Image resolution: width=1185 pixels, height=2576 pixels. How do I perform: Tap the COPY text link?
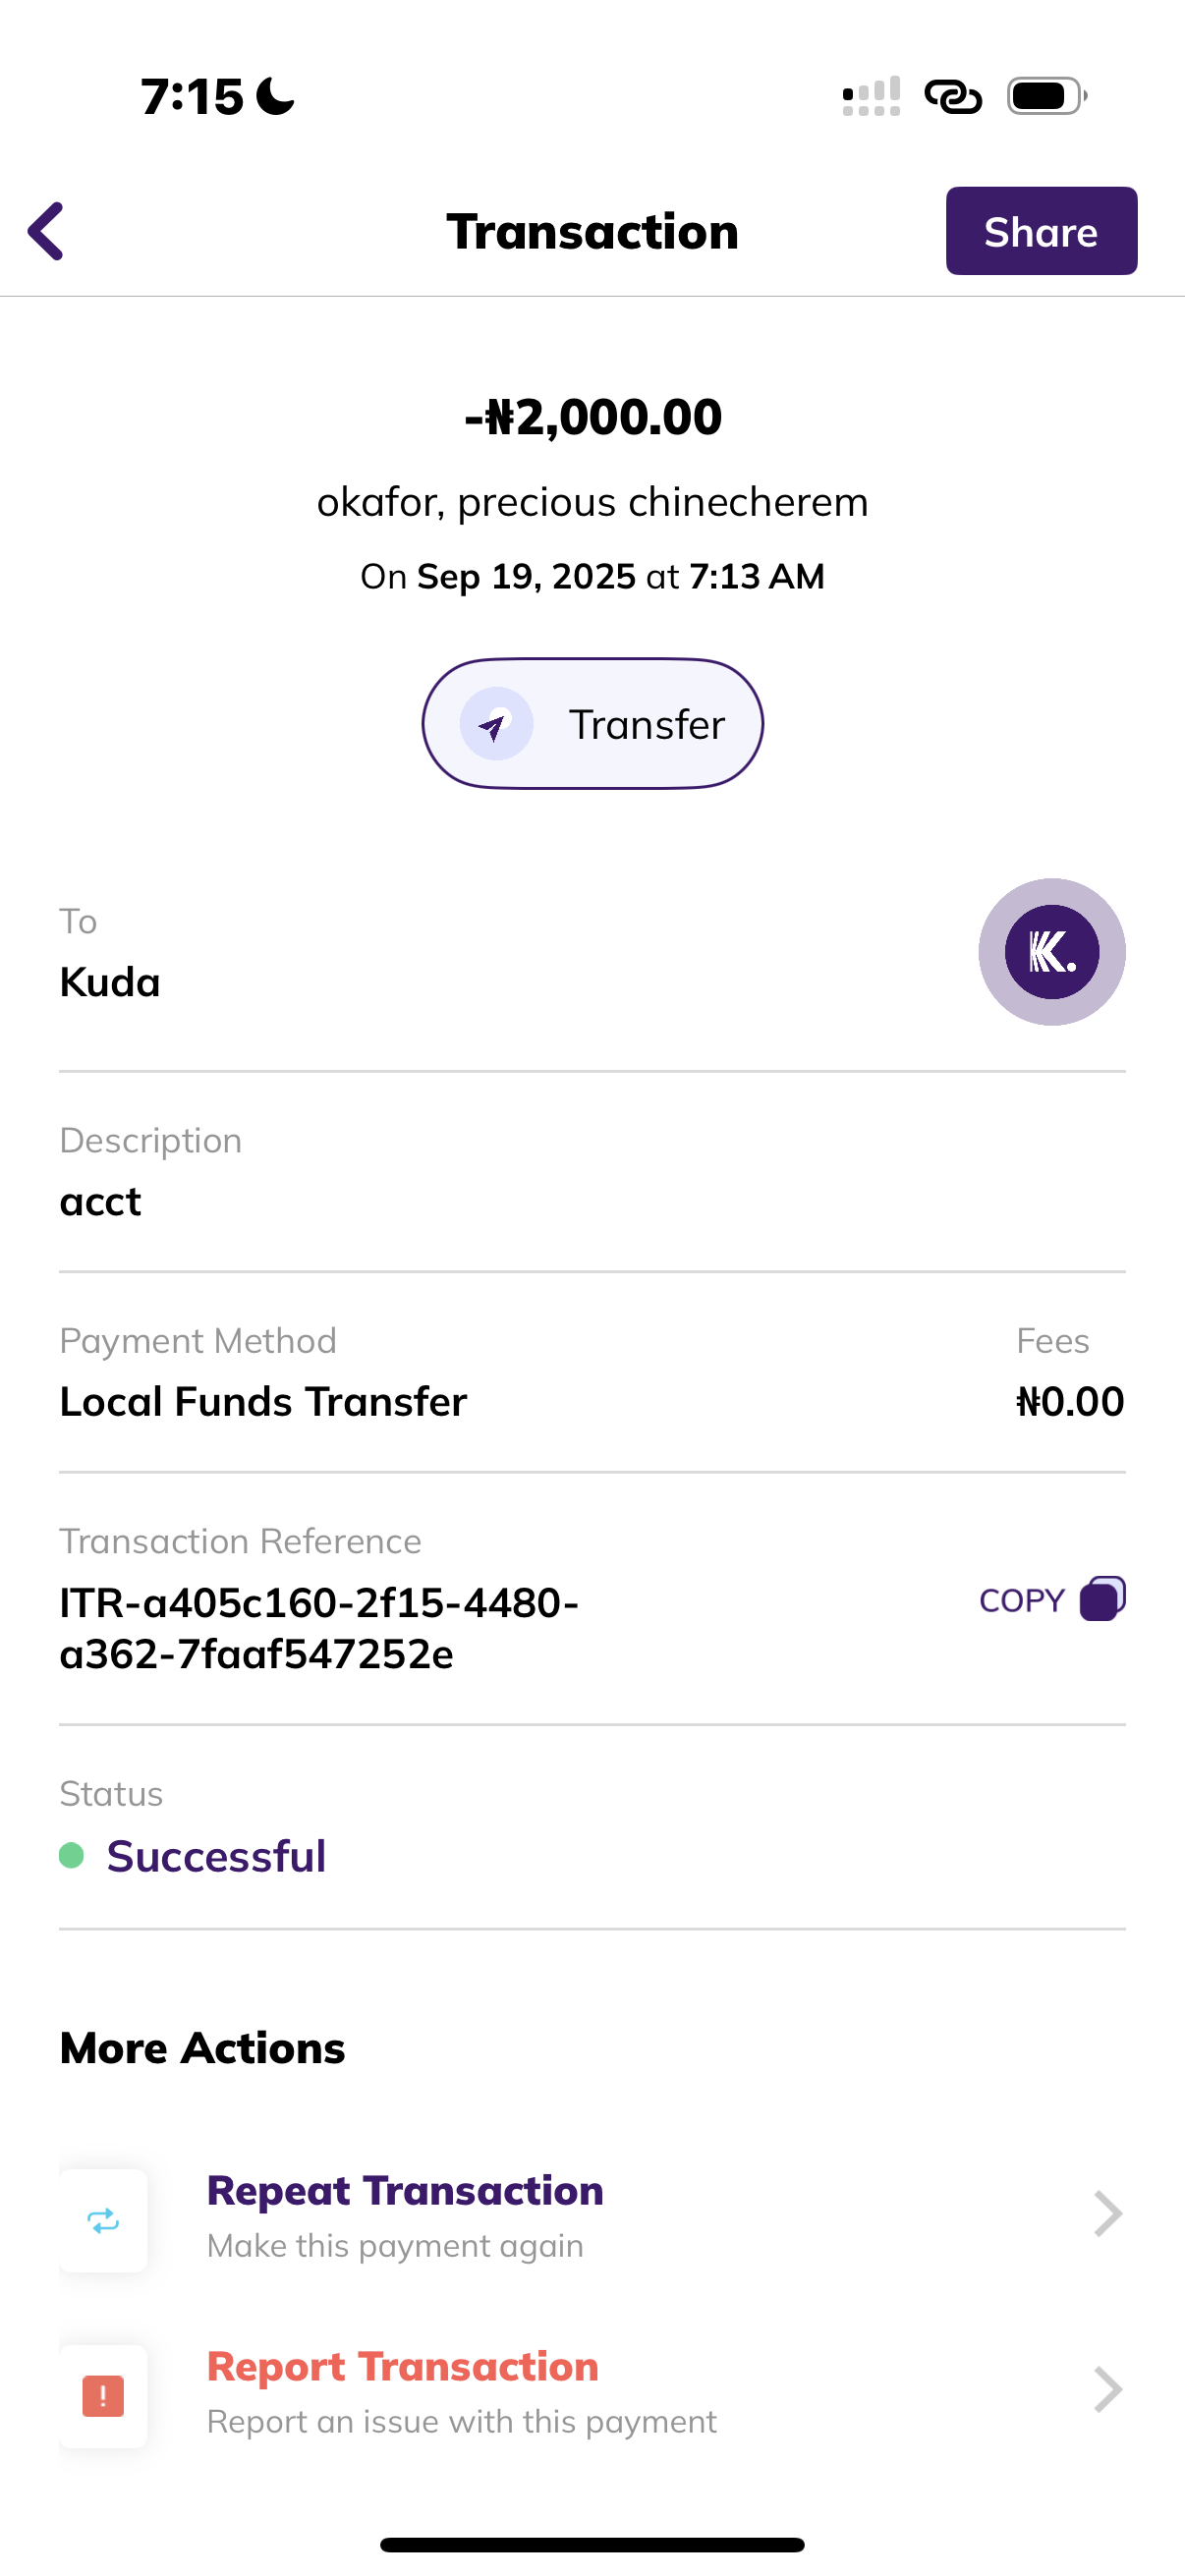(x=1021, y=1600)
